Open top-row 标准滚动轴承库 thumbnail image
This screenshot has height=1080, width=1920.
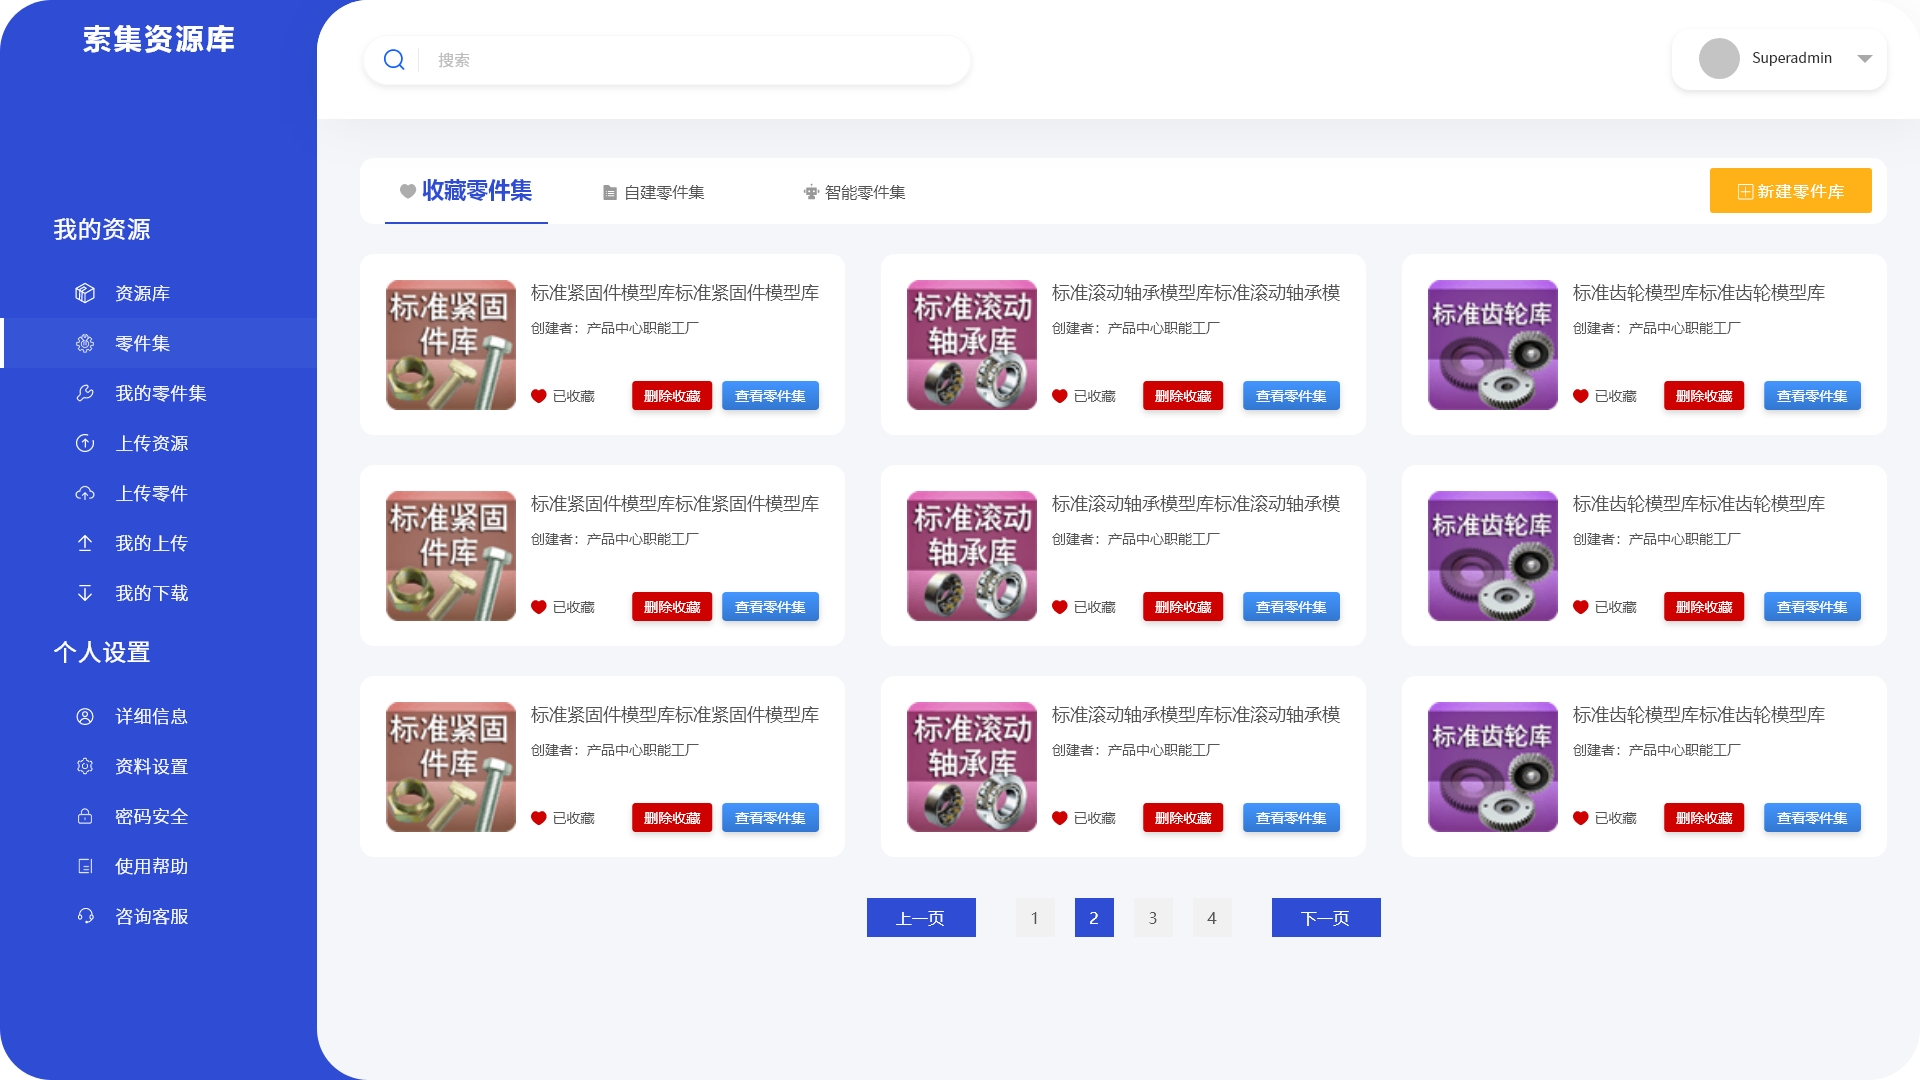972,345
